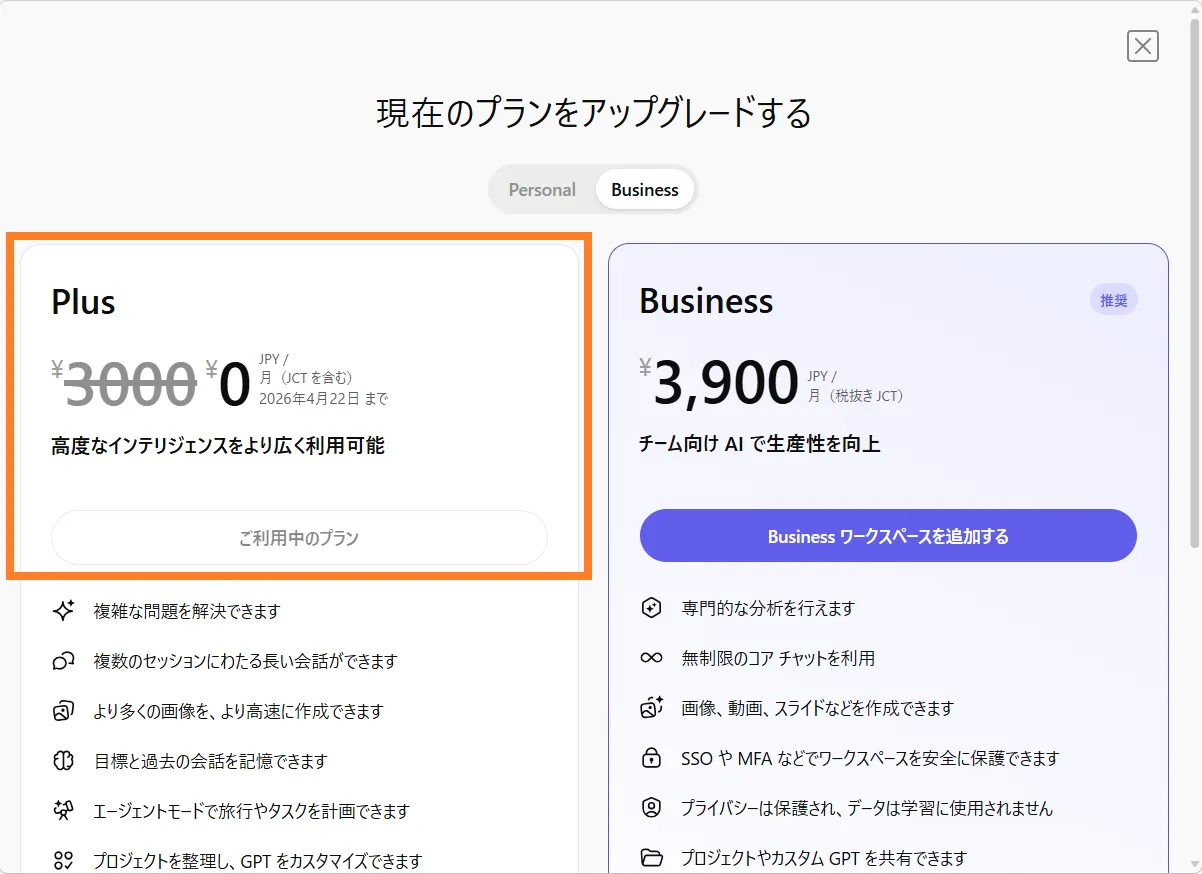Click the agent mode icon beside エージェントモード
Screen dimensions: 1202x874
pyautogui.click(x=64, y=811)
